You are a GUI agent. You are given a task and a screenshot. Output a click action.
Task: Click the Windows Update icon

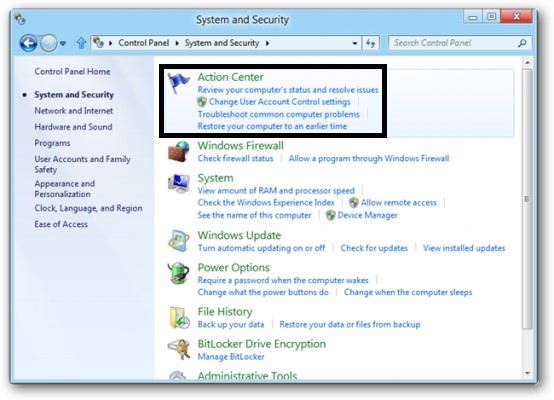tap(178, 241)
